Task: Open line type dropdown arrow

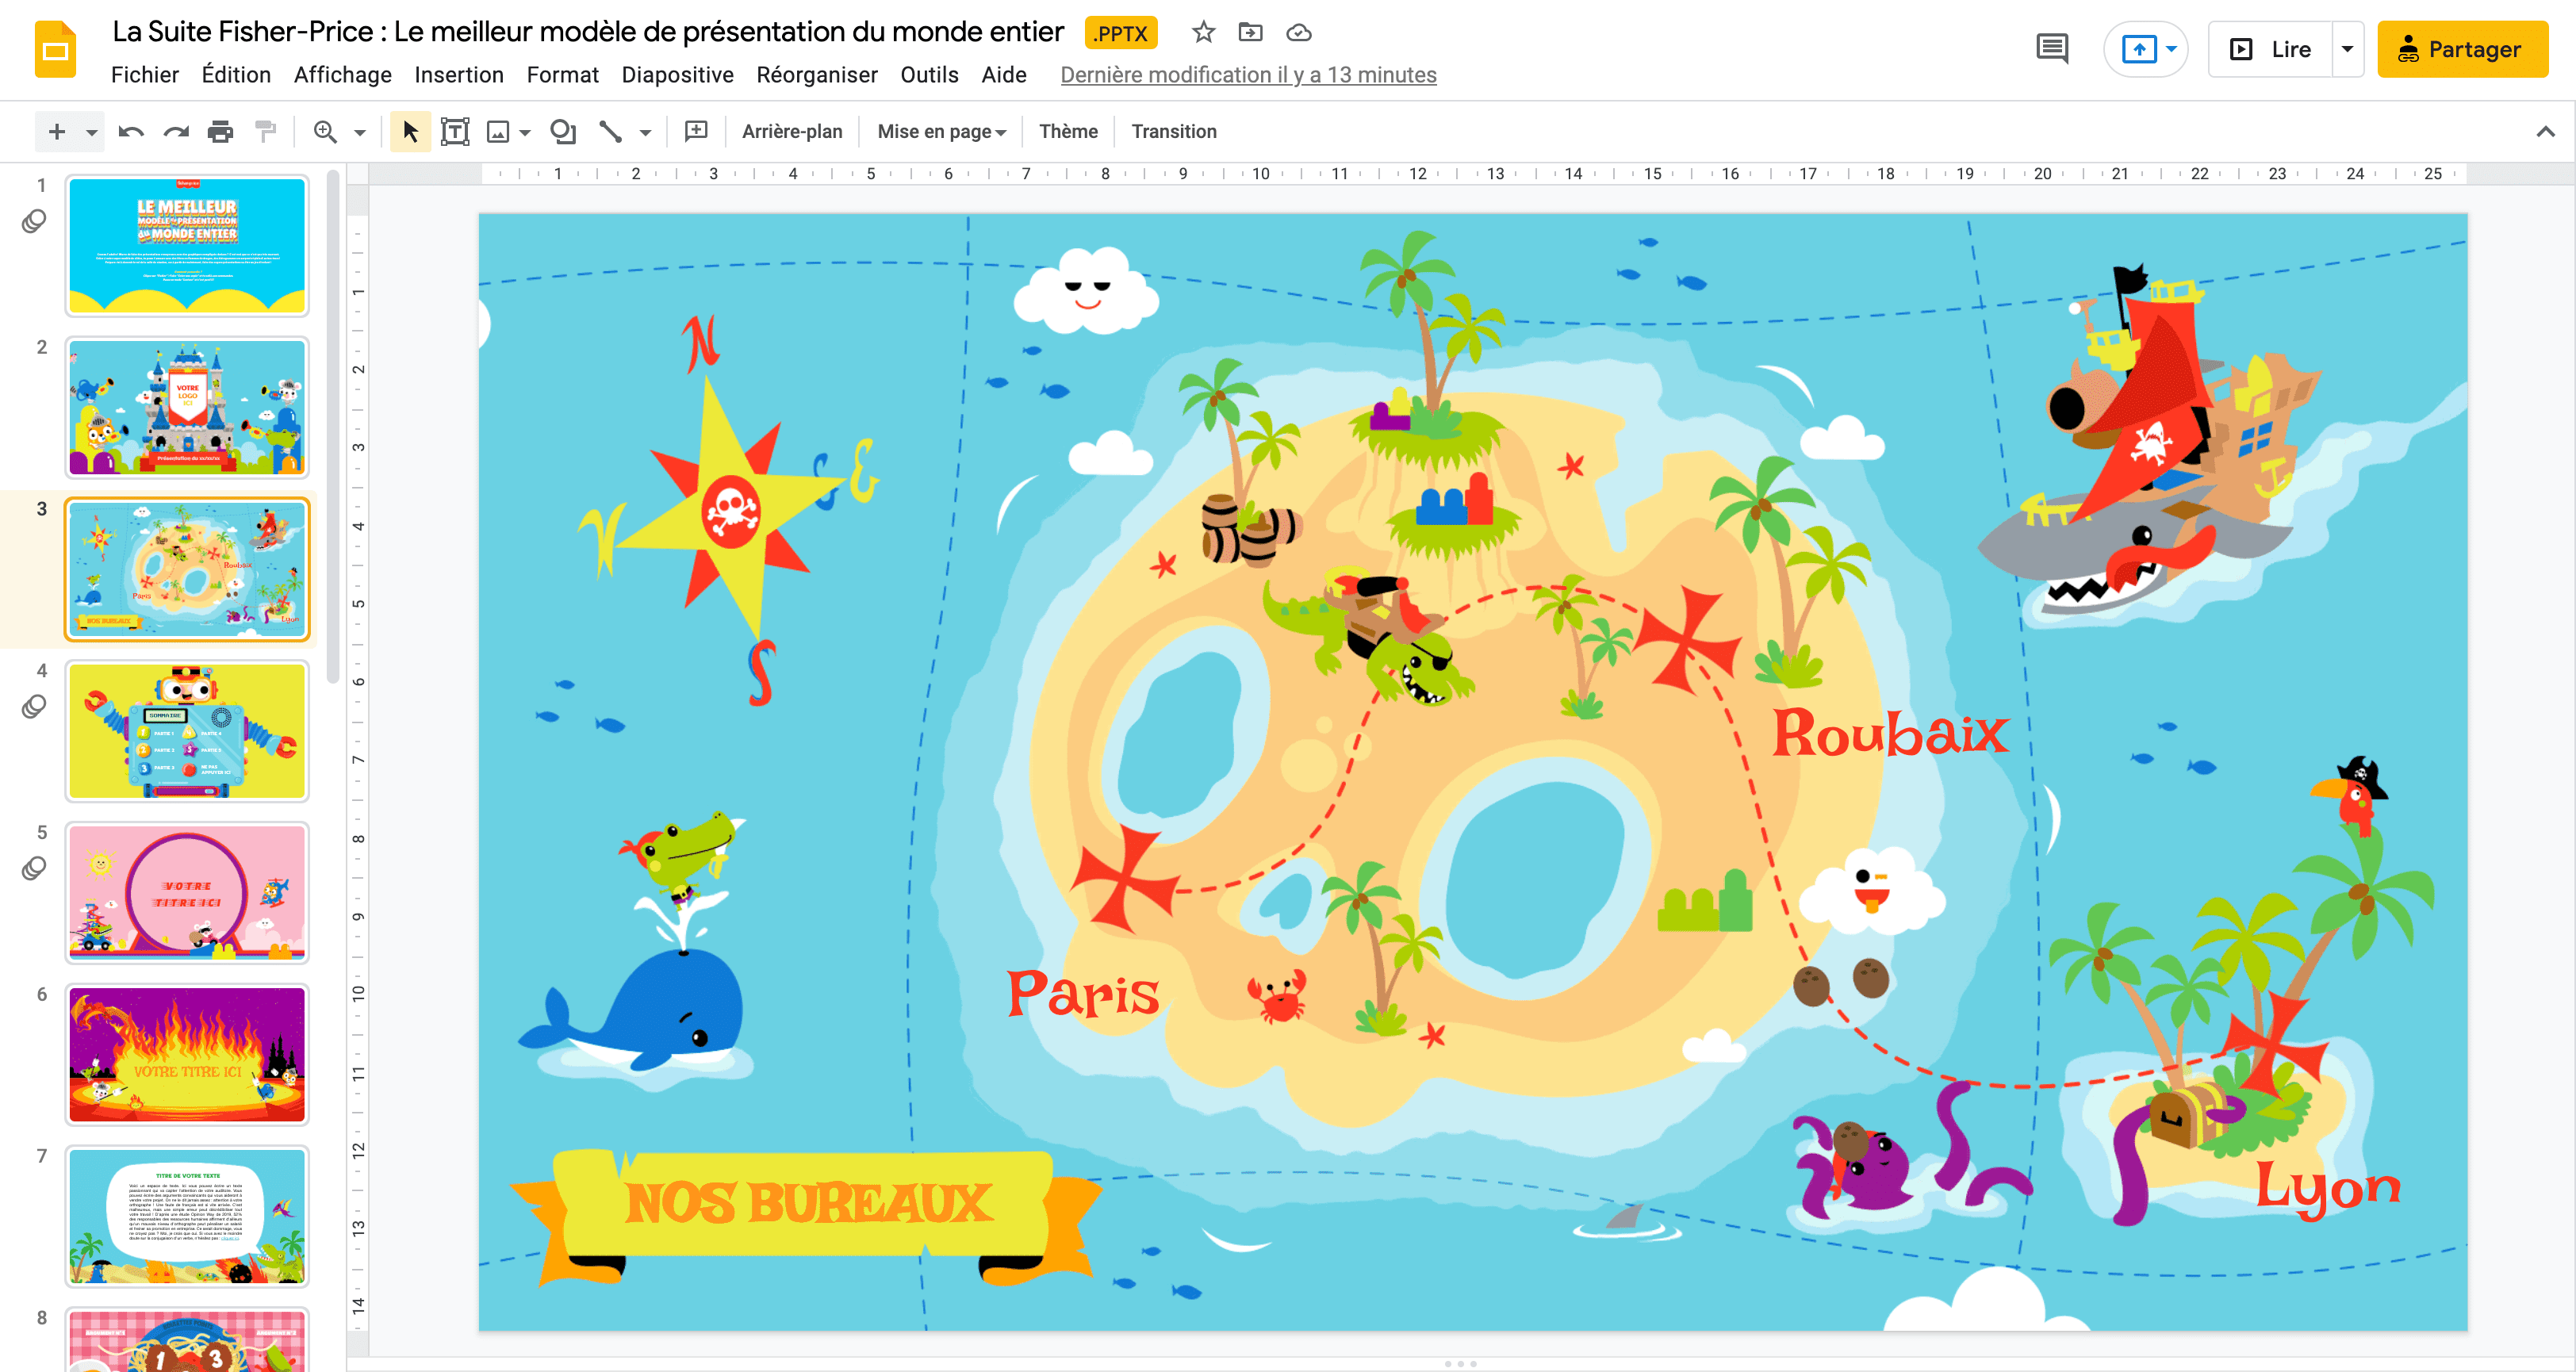Action: coord(645,132)
